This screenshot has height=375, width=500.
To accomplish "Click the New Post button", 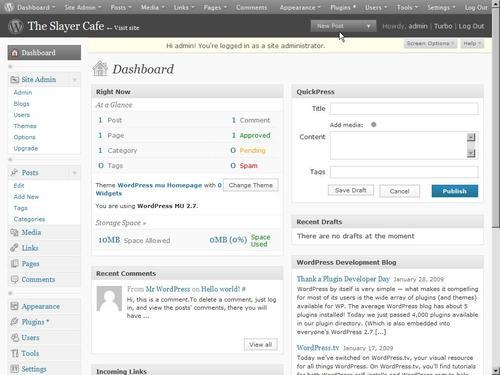I will [336, 26].
